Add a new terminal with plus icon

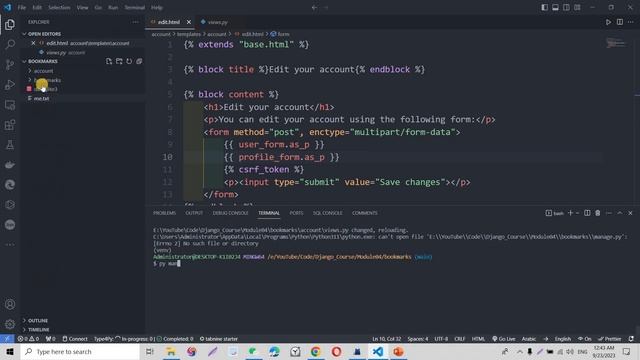(571, 213)
